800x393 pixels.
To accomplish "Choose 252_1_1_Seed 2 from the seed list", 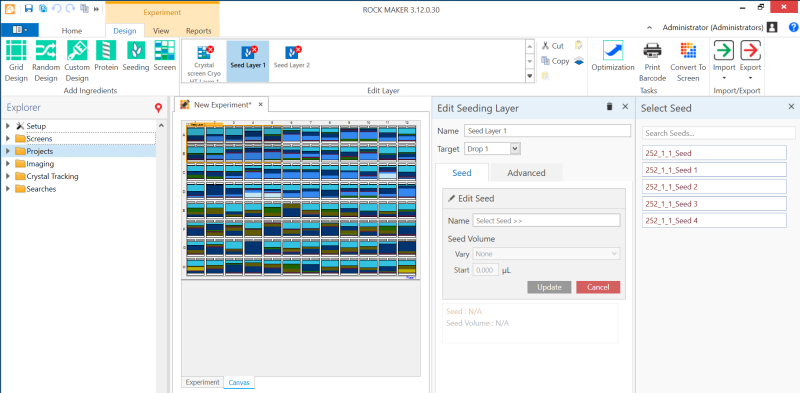I will click(714, 187).
